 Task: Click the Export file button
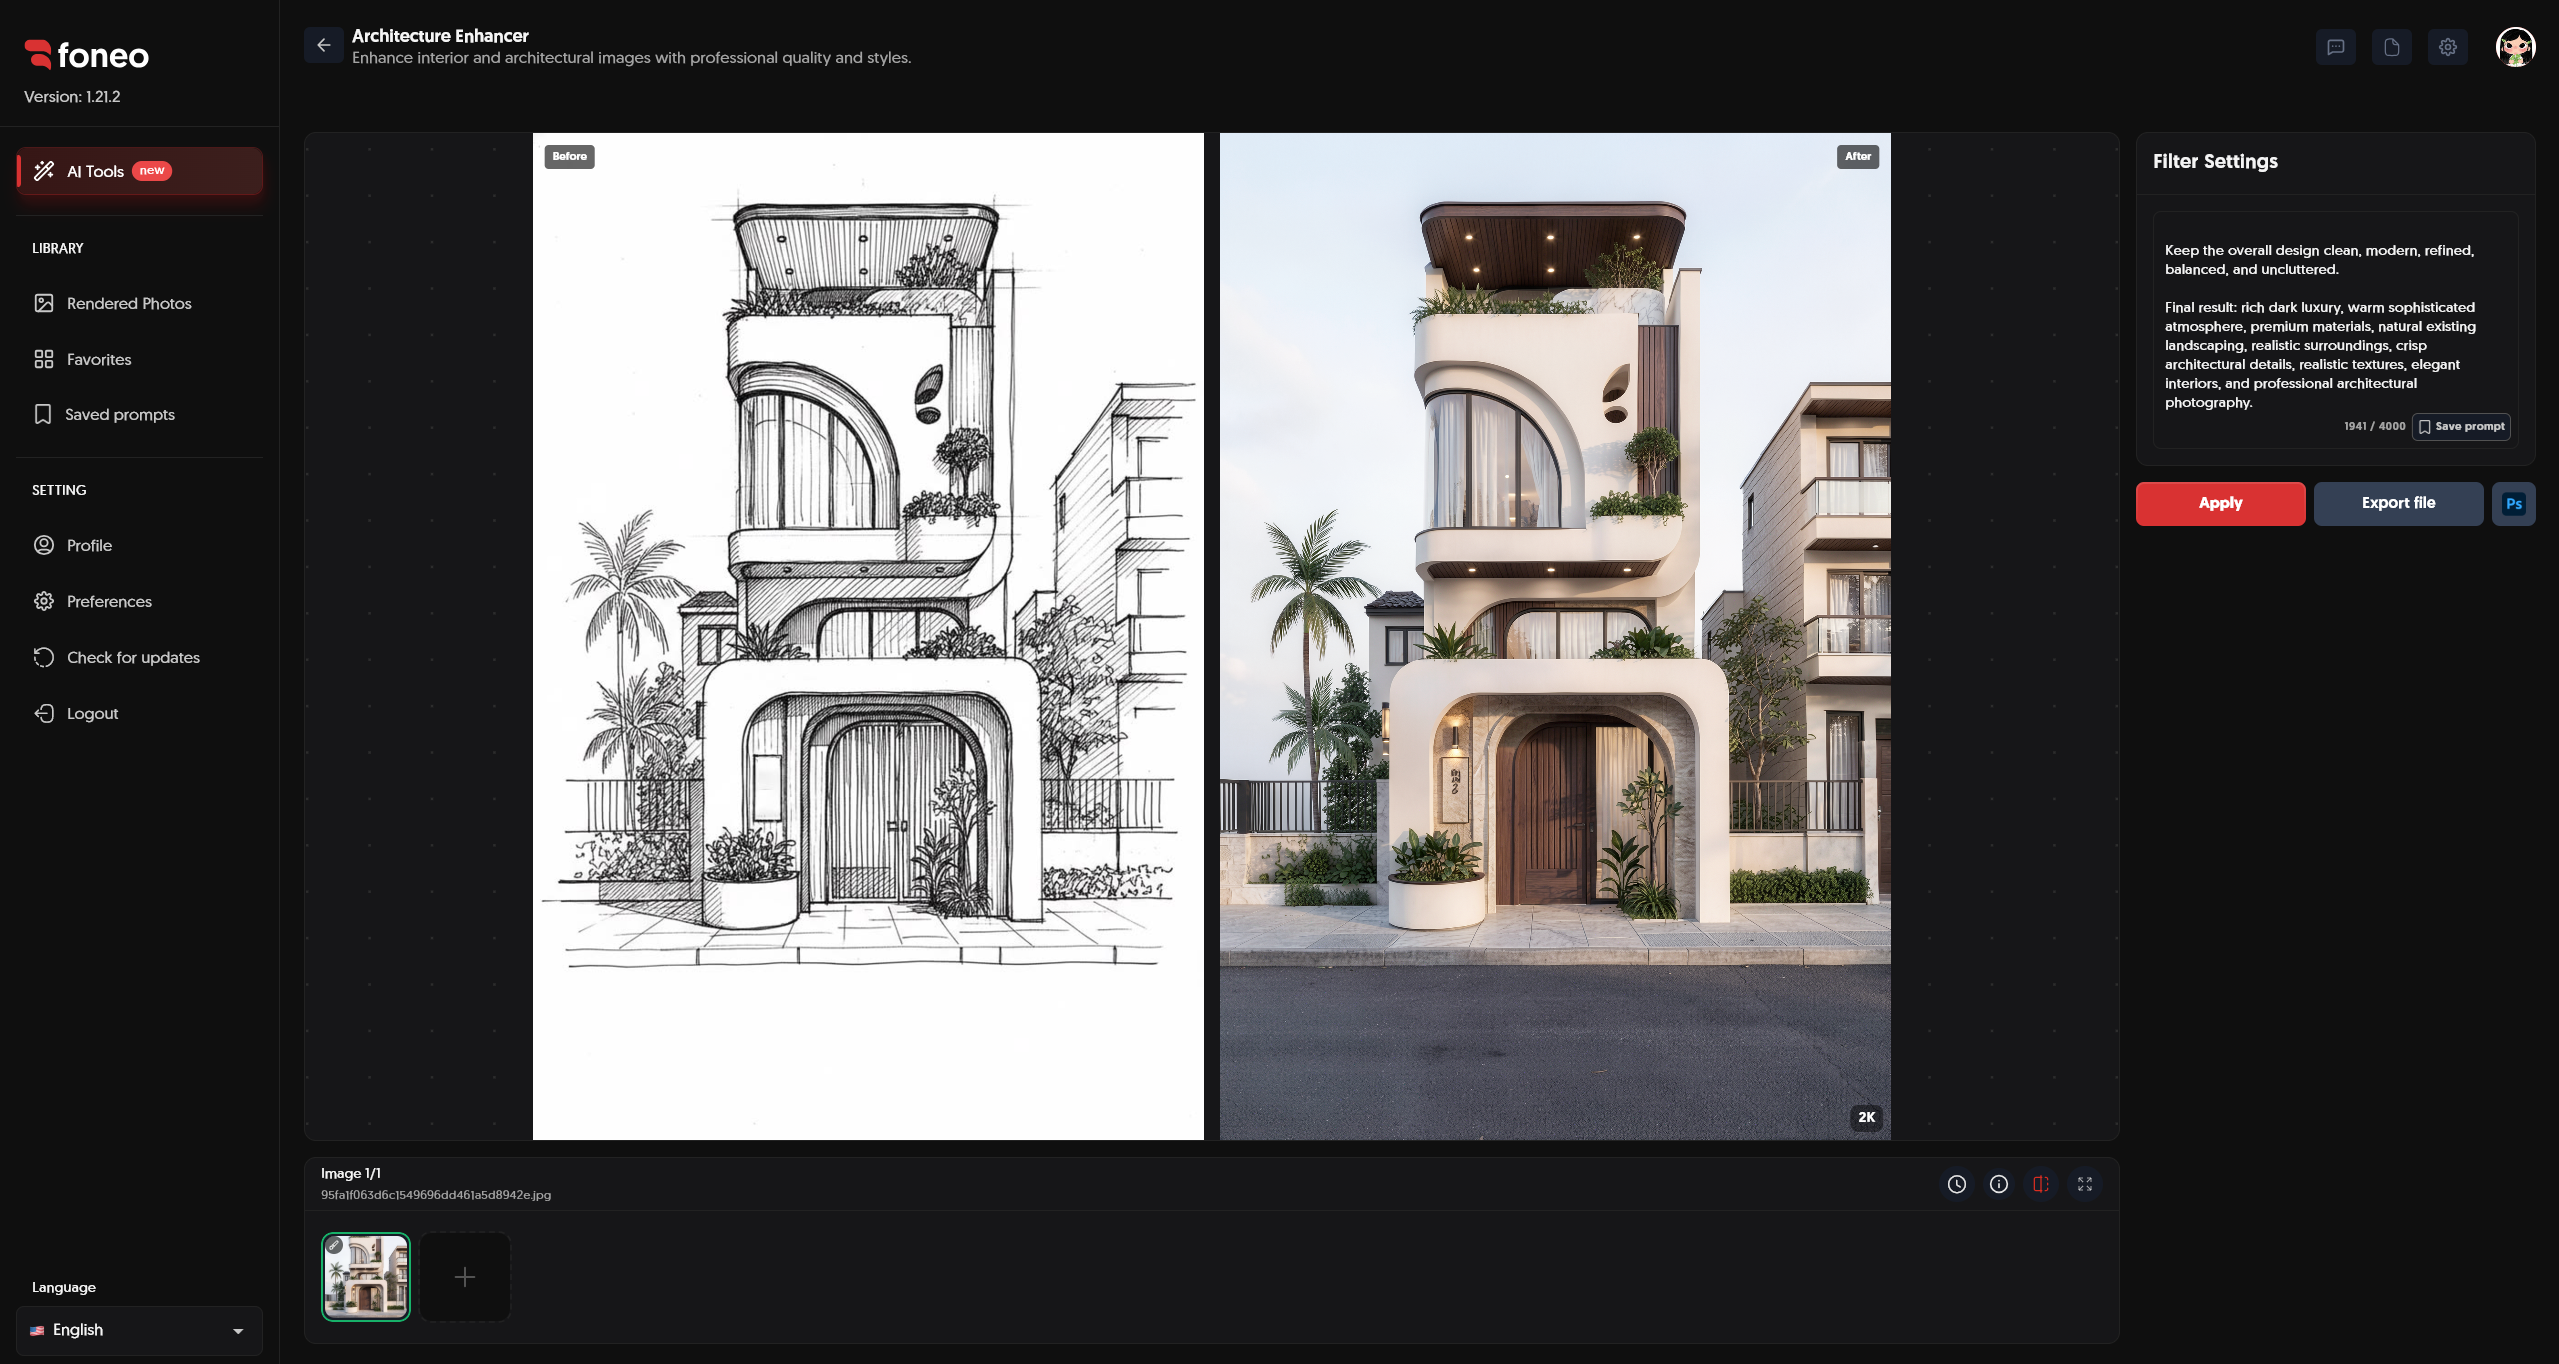click(2398, 503)
